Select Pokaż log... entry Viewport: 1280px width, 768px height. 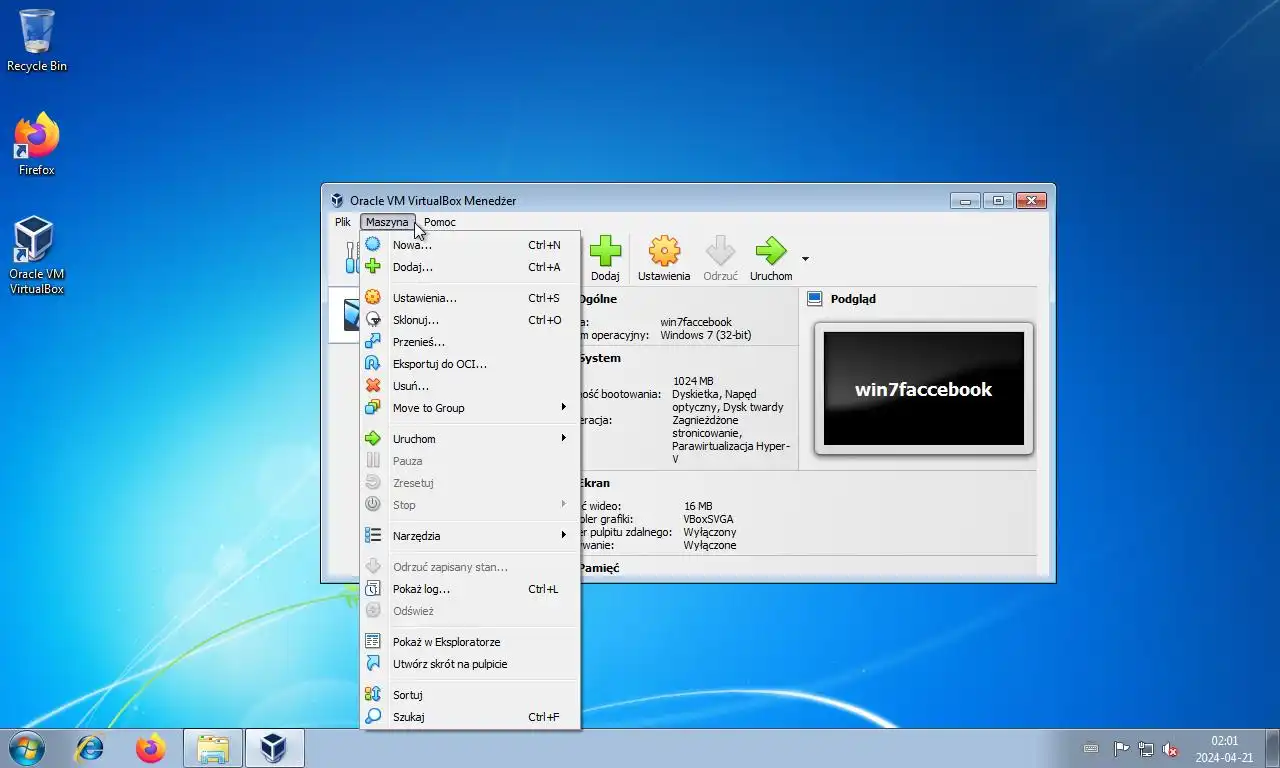click(x=470, y=589)
